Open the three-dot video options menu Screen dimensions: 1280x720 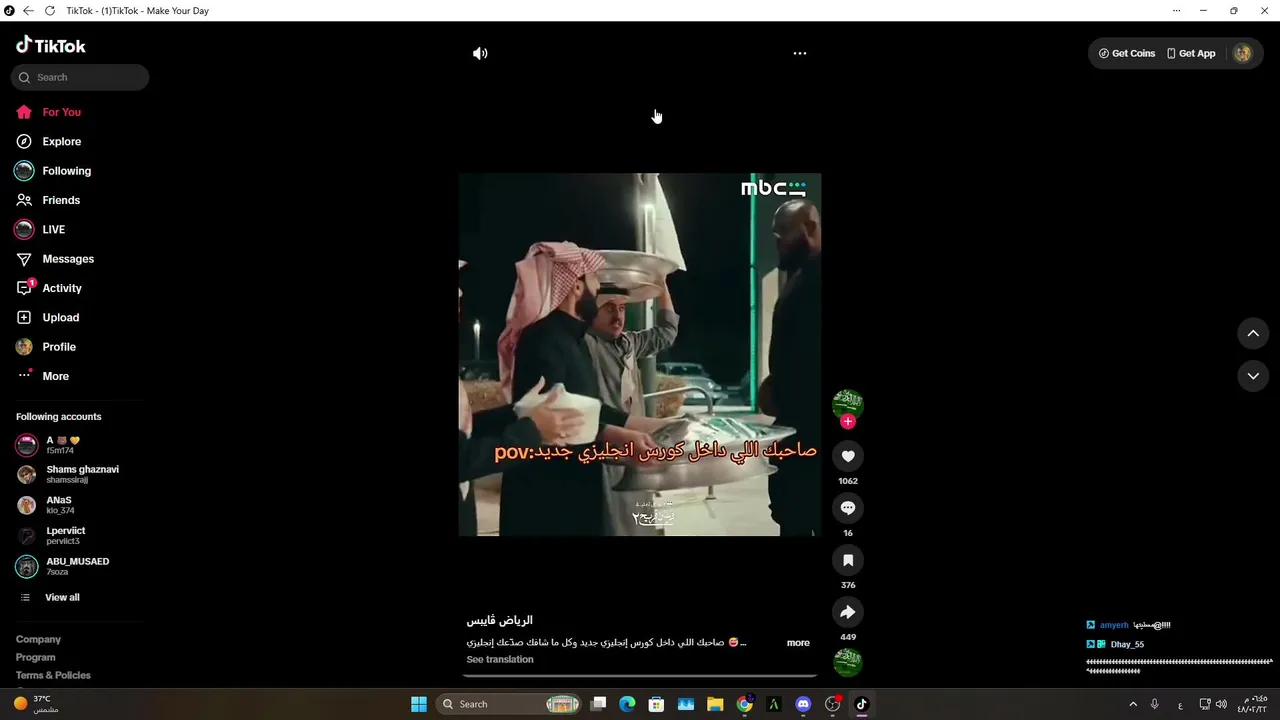[x=800, y=53]
